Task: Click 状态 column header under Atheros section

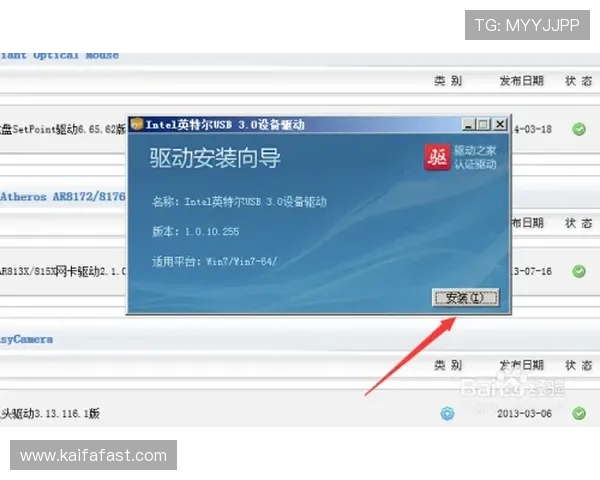Action: tap(579, 223)
